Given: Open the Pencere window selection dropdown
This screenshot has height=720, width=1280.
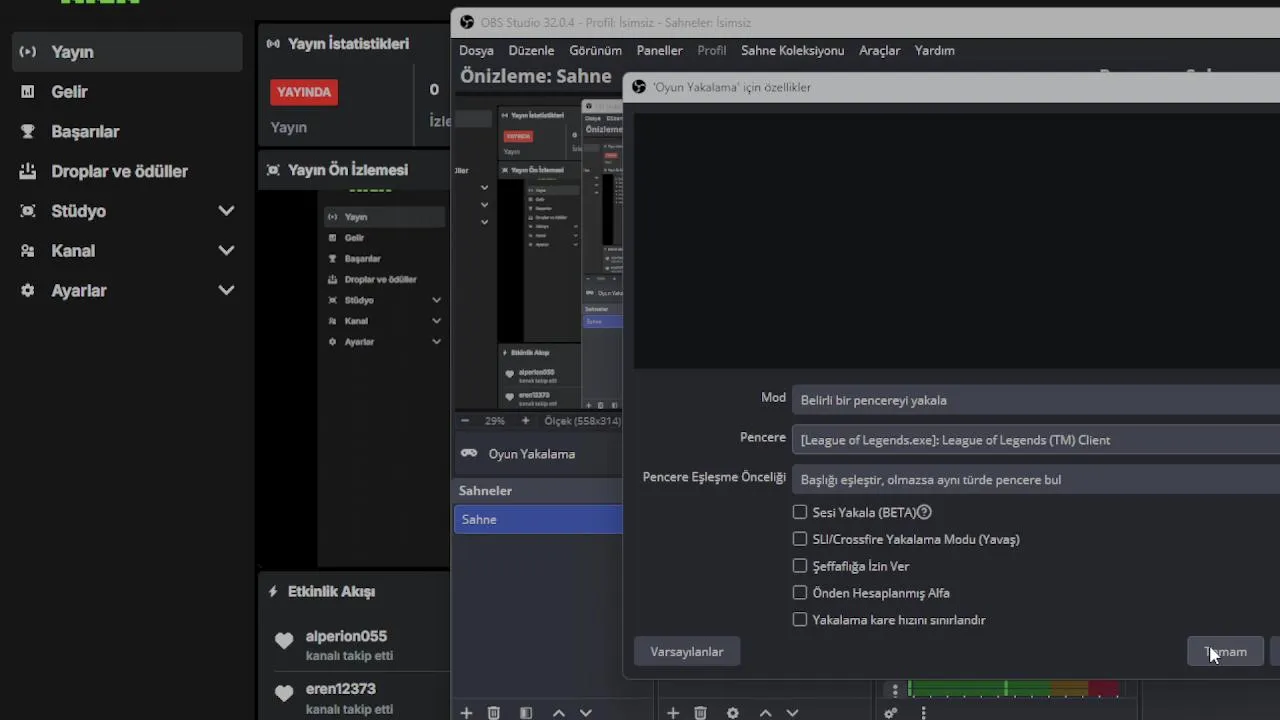Looking at the screenshot, I should 1036,440.
